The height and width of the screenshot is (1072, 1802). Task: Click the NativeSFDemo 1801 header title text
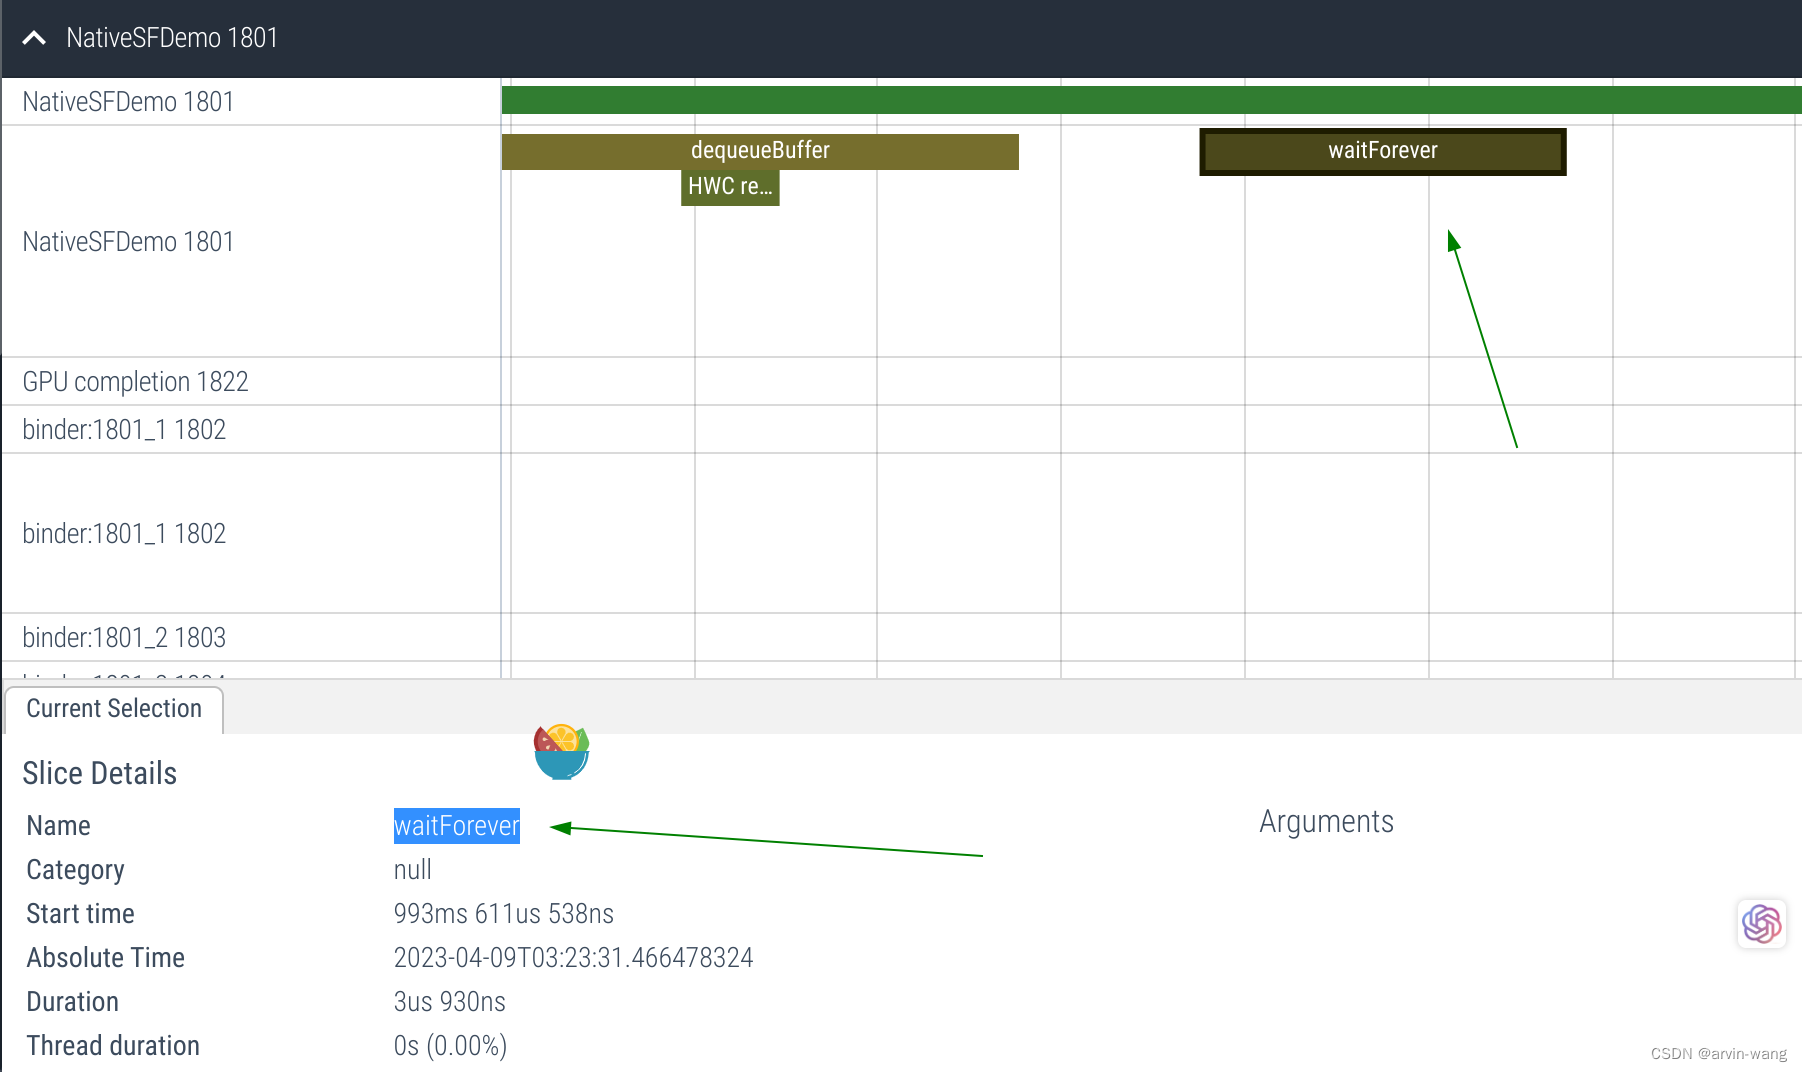[172, 38]
